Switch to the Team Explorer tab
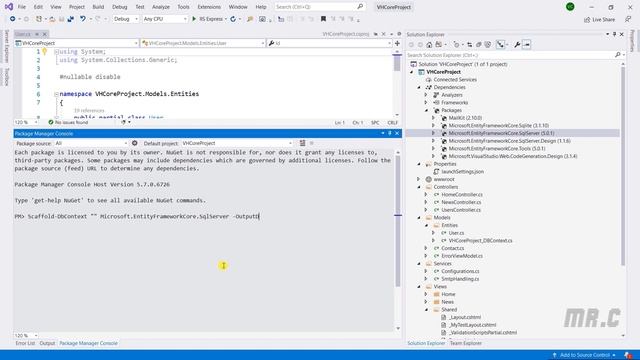This screenshot has height=360, width=640. [466, 343]
